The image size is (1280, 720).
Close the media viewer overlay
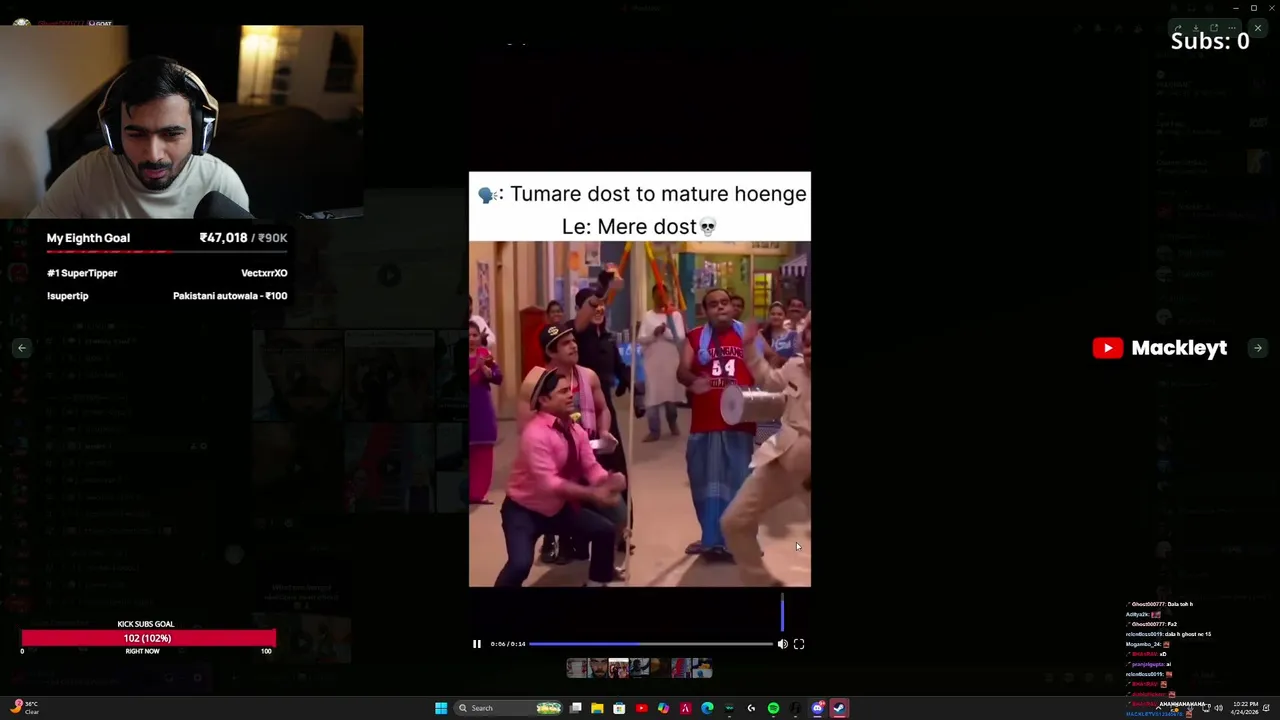[1258, 28]
